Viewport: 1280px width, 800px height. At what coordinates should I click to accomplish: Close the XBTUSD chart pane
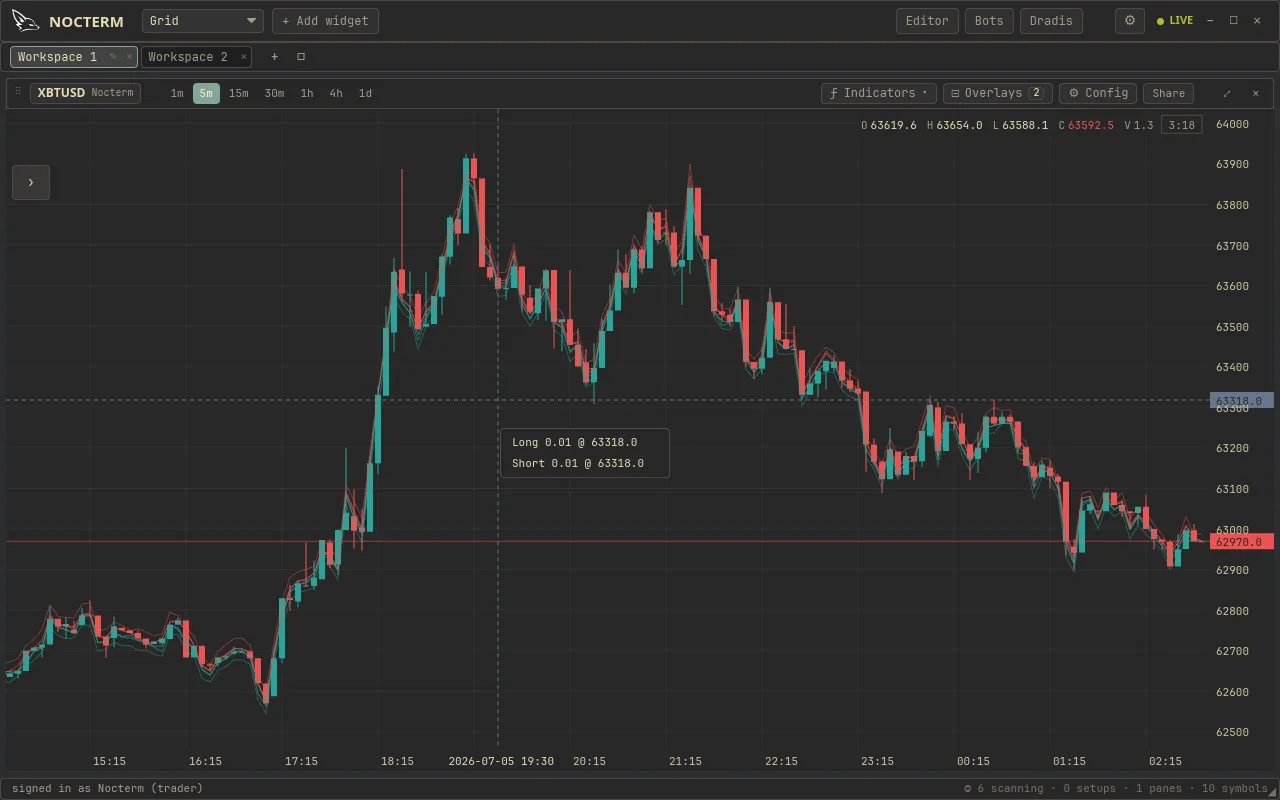click(x=1256, y=93)
